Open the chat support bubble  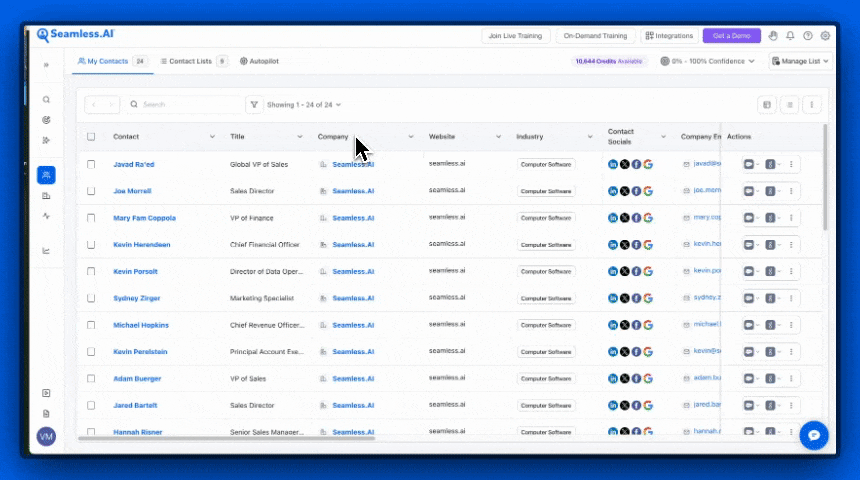[x=814, y=435]
